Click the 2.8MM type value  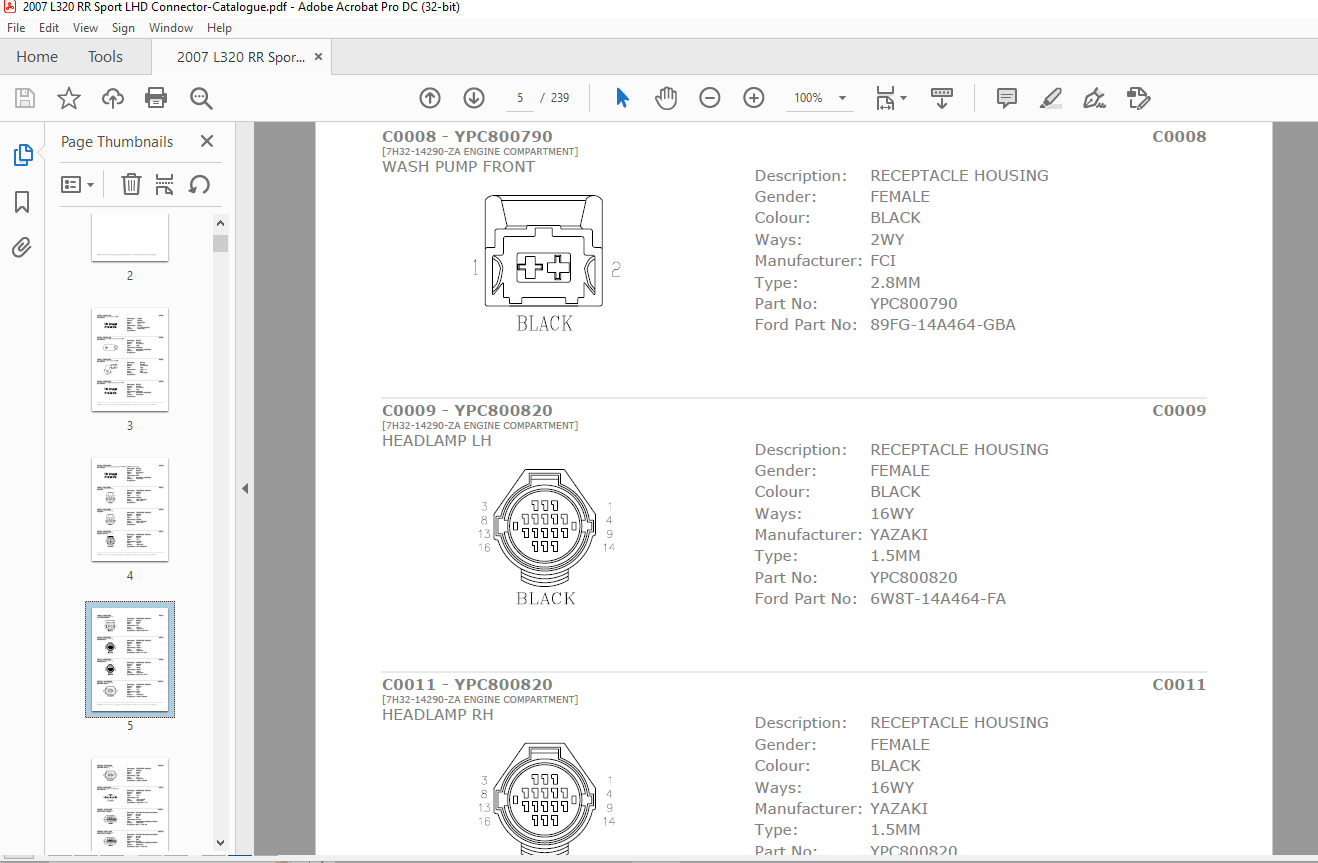tap(895, 283)
